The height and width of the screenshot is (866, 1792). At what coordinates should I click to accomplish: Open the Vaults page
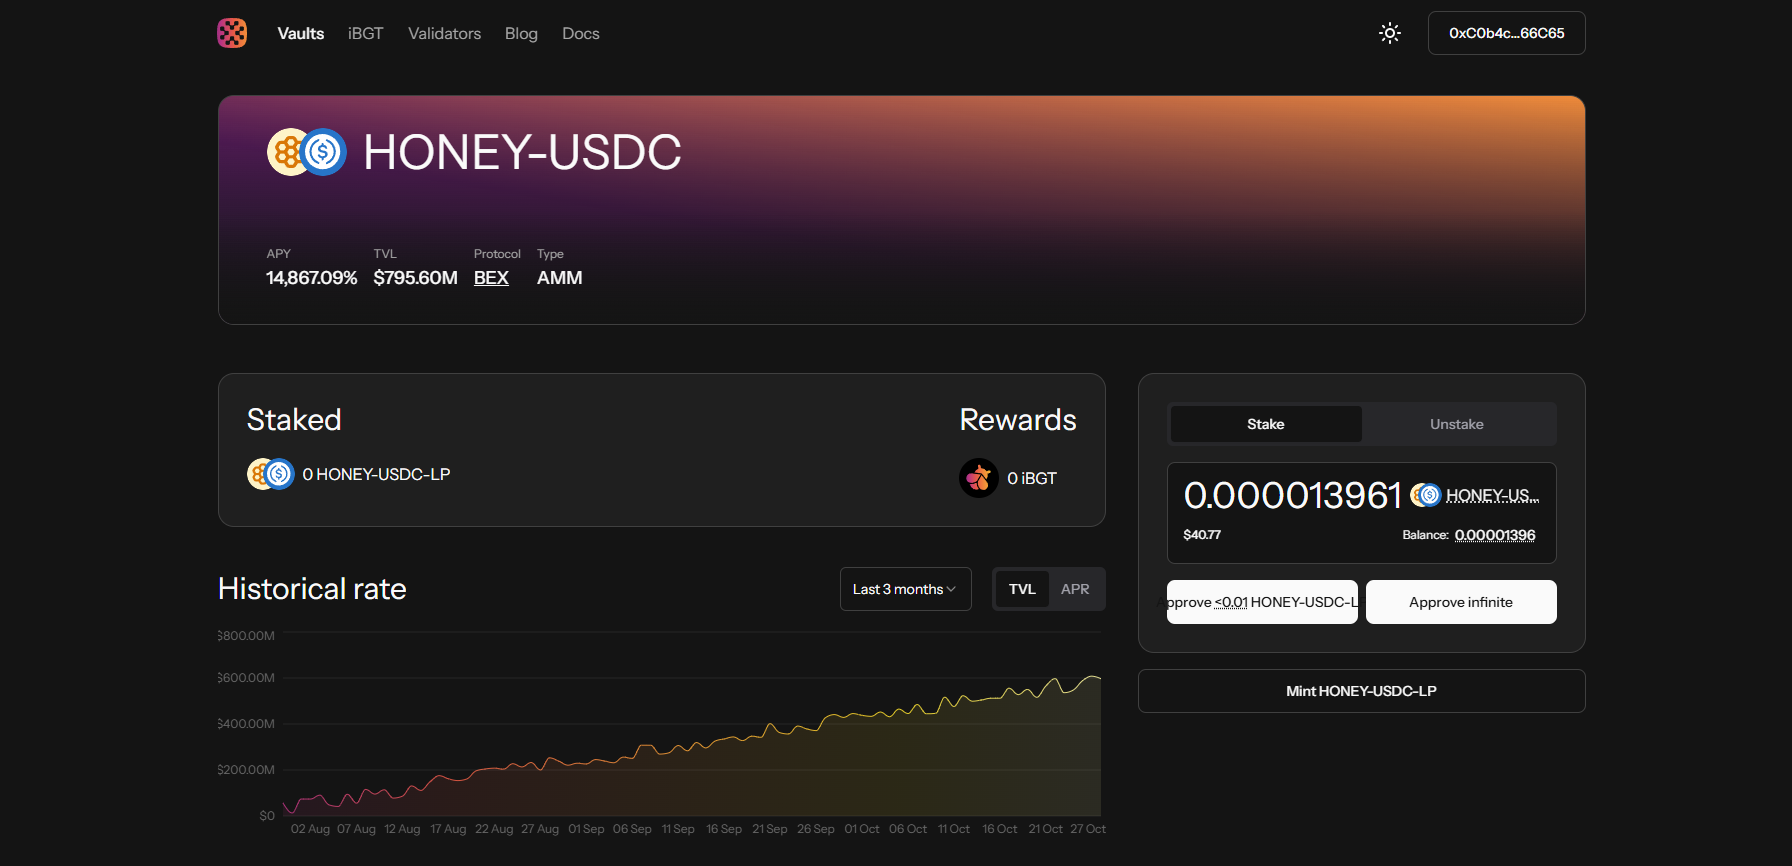[x=300, y=33]
